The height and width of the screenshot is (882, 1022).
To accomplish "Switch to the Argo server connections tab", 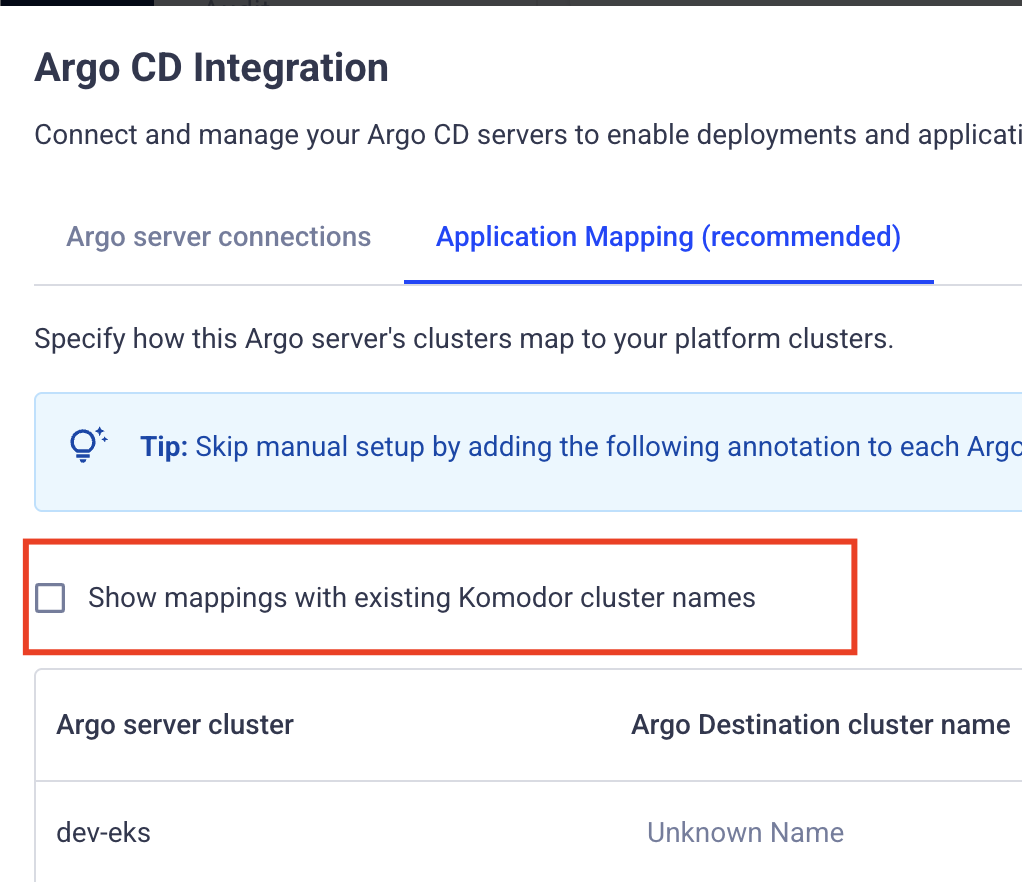I will click(218, 237).
